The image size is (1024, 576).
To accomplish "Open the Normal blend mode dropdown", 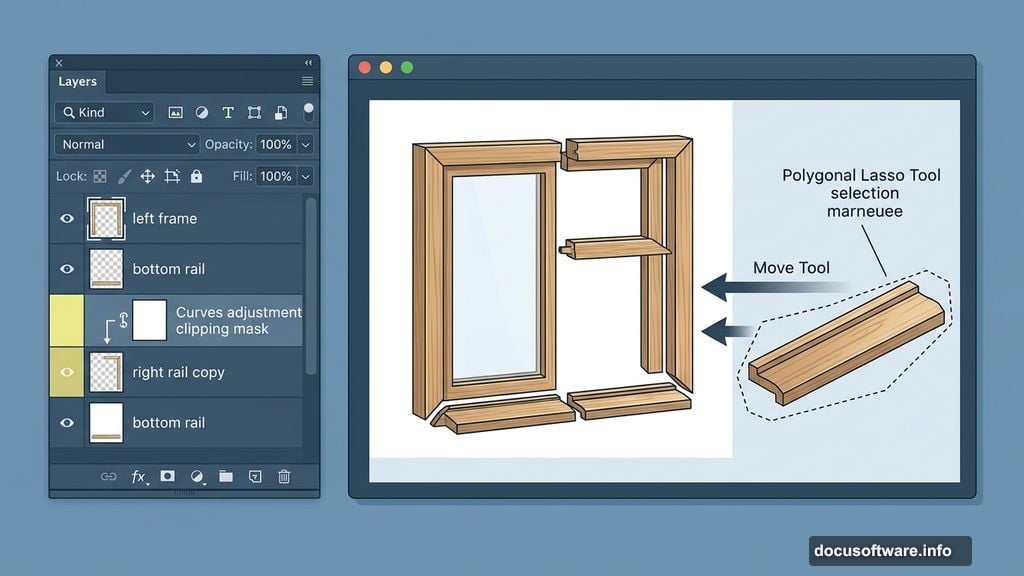I will pyautogui.click(x=126, y=144).
